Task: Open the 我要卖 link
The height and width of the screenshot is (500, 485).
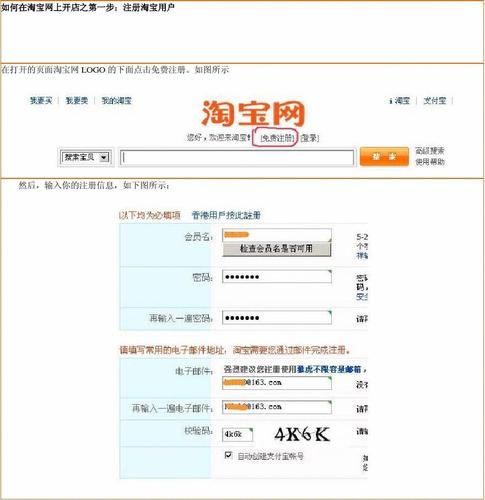Action: tap(77, 100)
